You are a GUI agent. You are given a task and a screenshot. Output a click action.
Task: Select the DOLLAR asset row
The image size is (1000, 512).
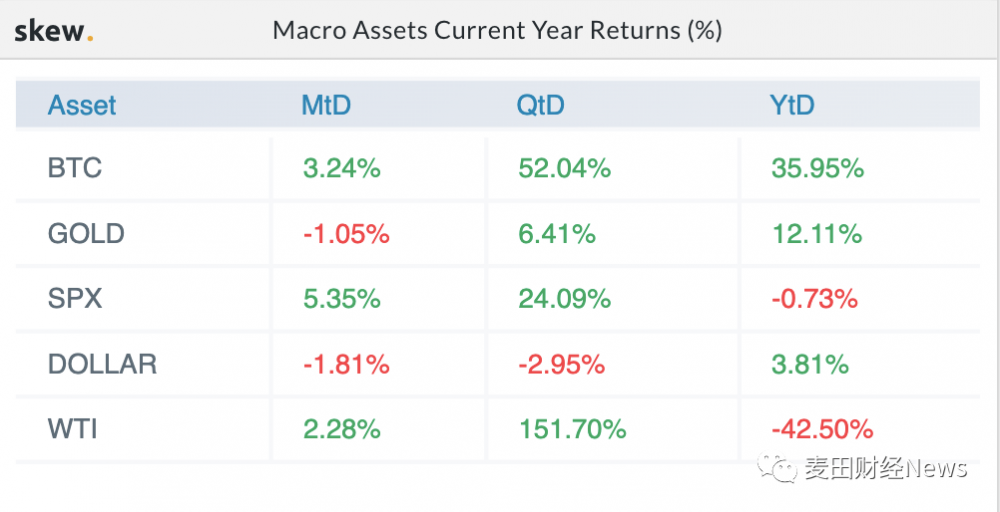[102, 364]
